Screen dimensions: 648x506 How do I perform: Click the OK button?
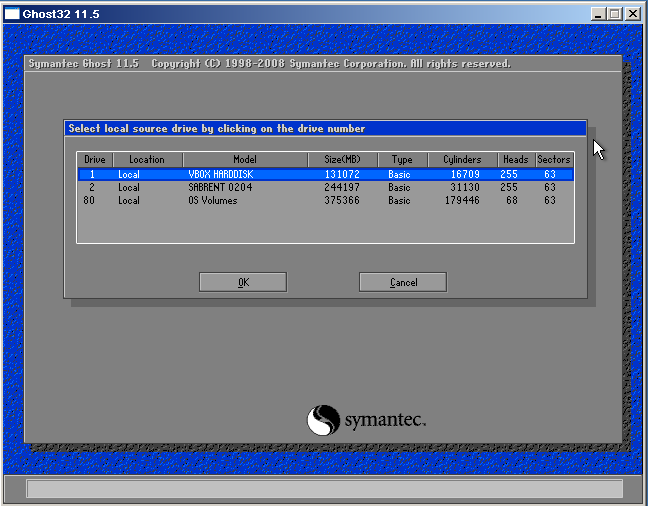[243, 282]
